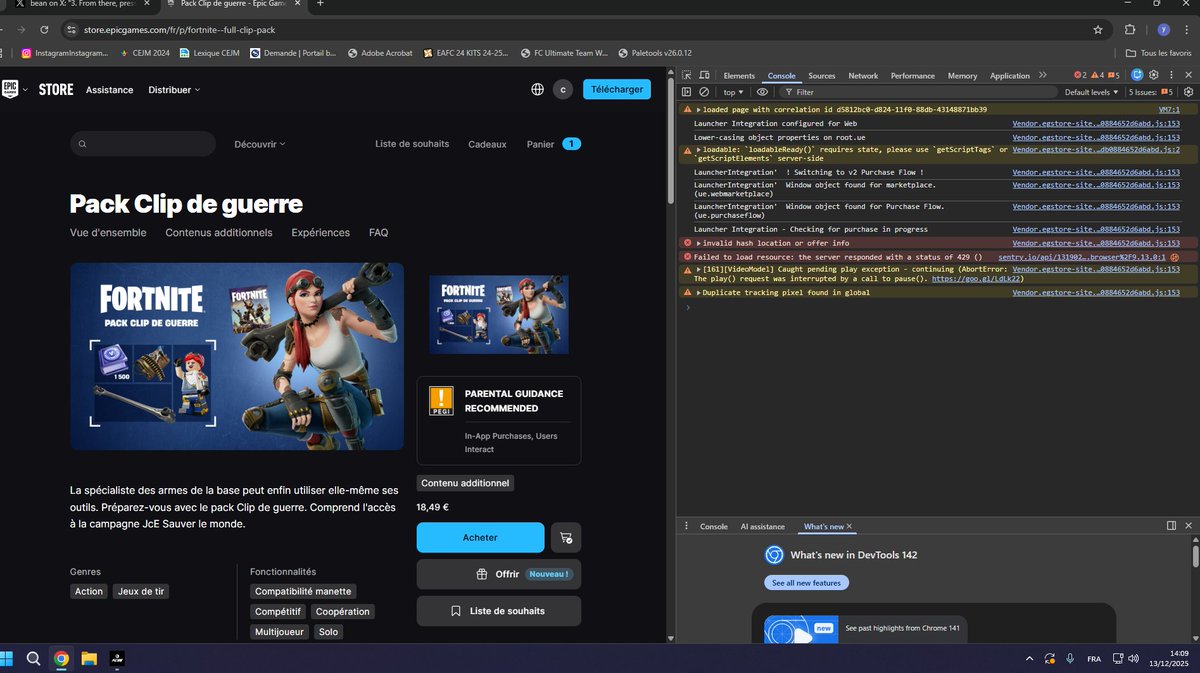Image resolution: width=1200 pixels, height=673 pixels.
Task: Switch to the Elements tab
Action: pyautogui.click(x=739, y=76)
